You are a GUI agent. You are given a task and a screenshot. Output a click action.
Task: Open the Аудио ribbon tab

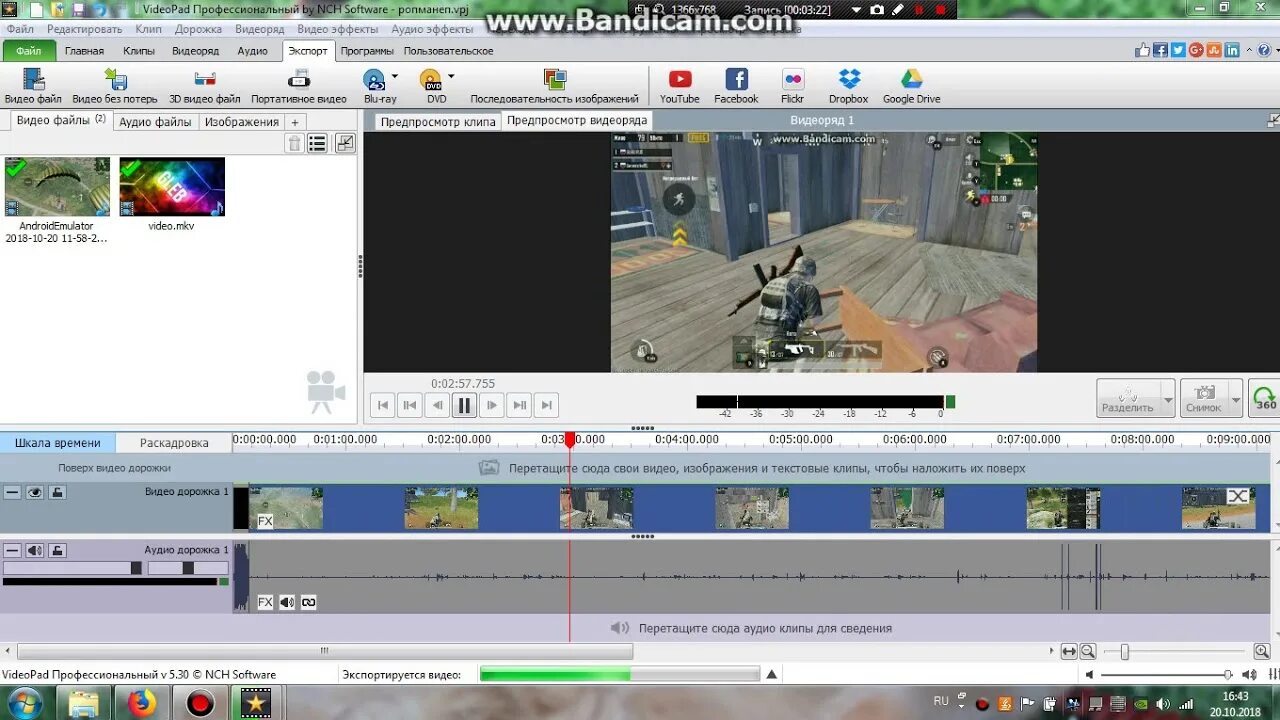[252, 51]
